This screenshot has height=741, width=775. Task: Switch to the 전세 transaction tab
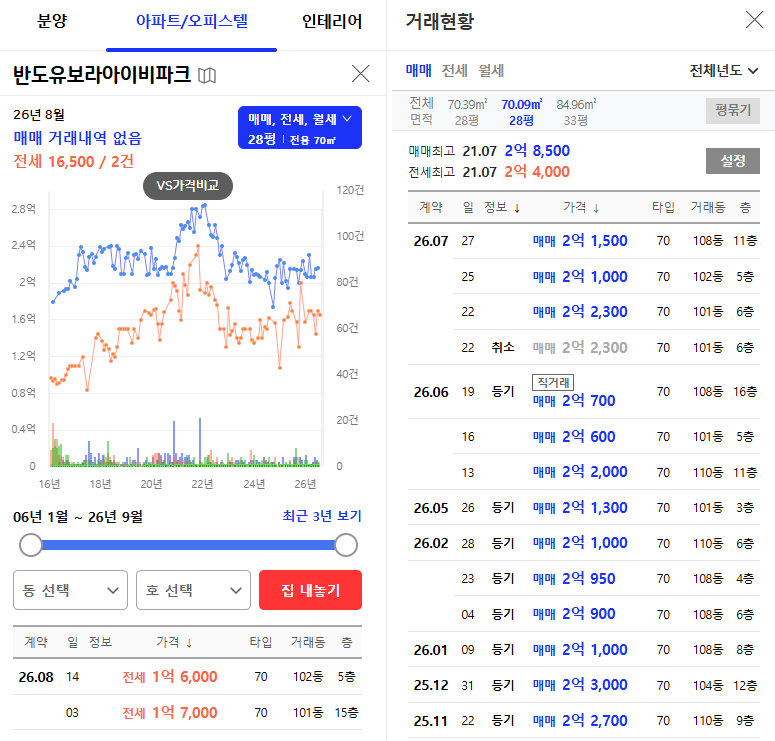[454, 70]
